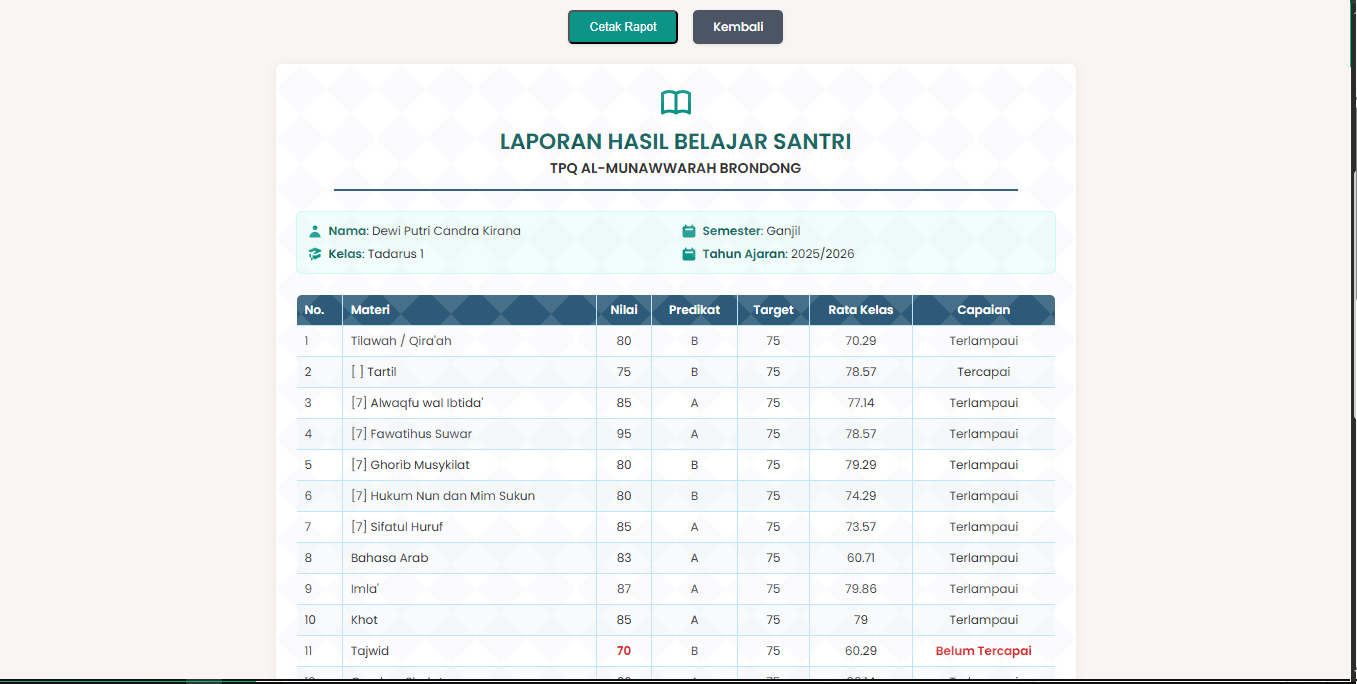Go back using the Kembali button
The image size is (1357, 684).
(x=737, y=27)
